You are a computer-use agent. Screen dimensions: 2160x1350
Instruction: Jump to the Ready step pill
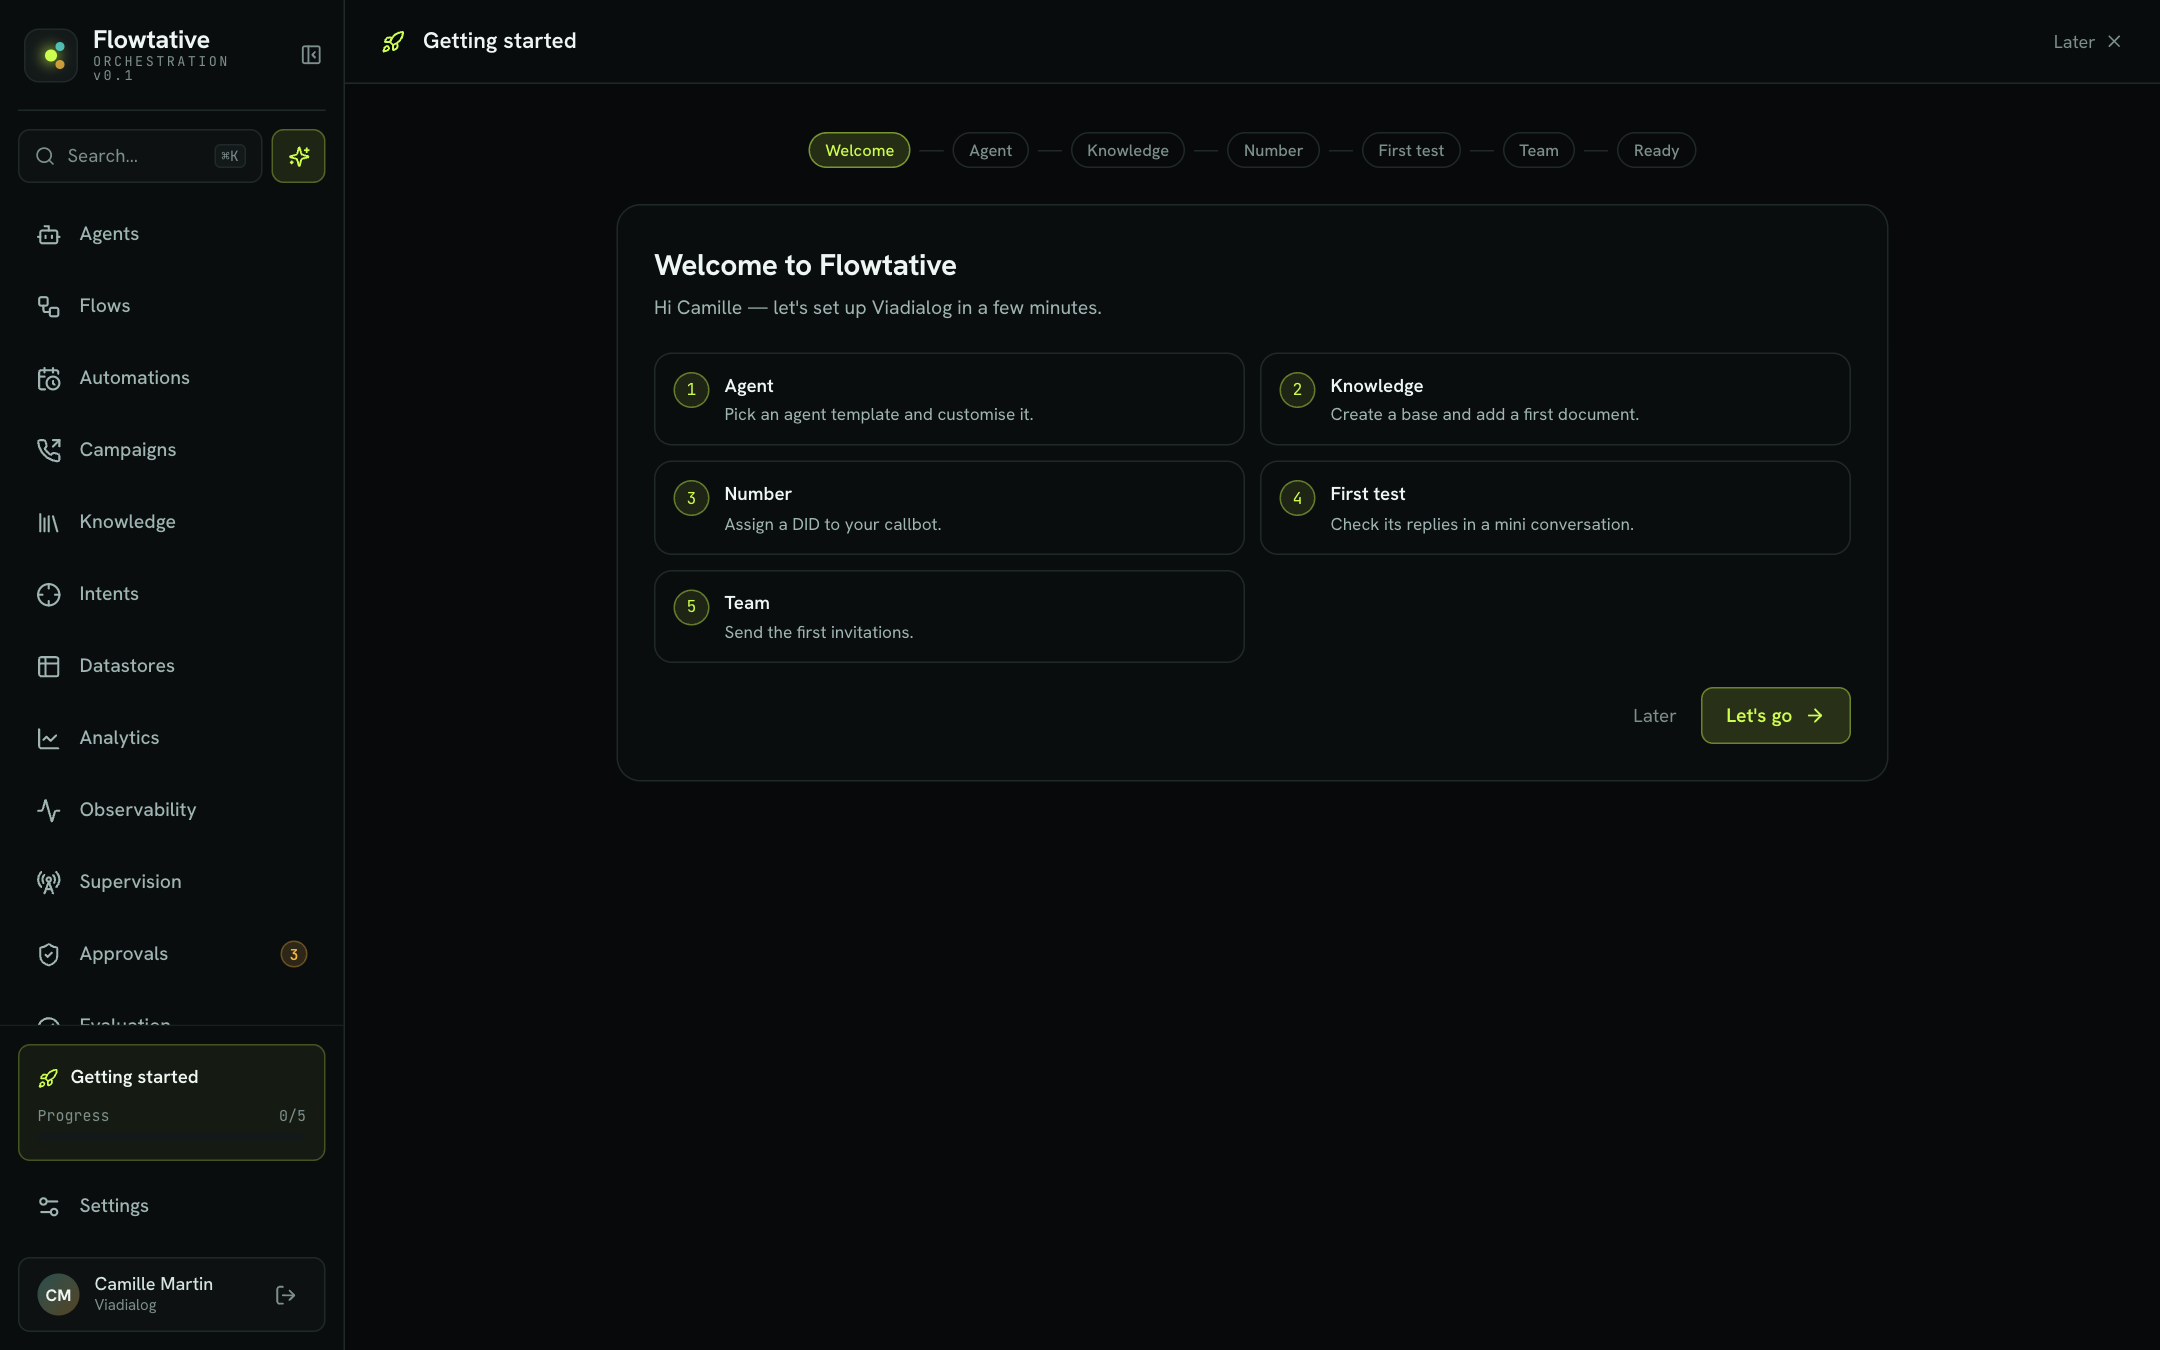tap(1656, 150)
